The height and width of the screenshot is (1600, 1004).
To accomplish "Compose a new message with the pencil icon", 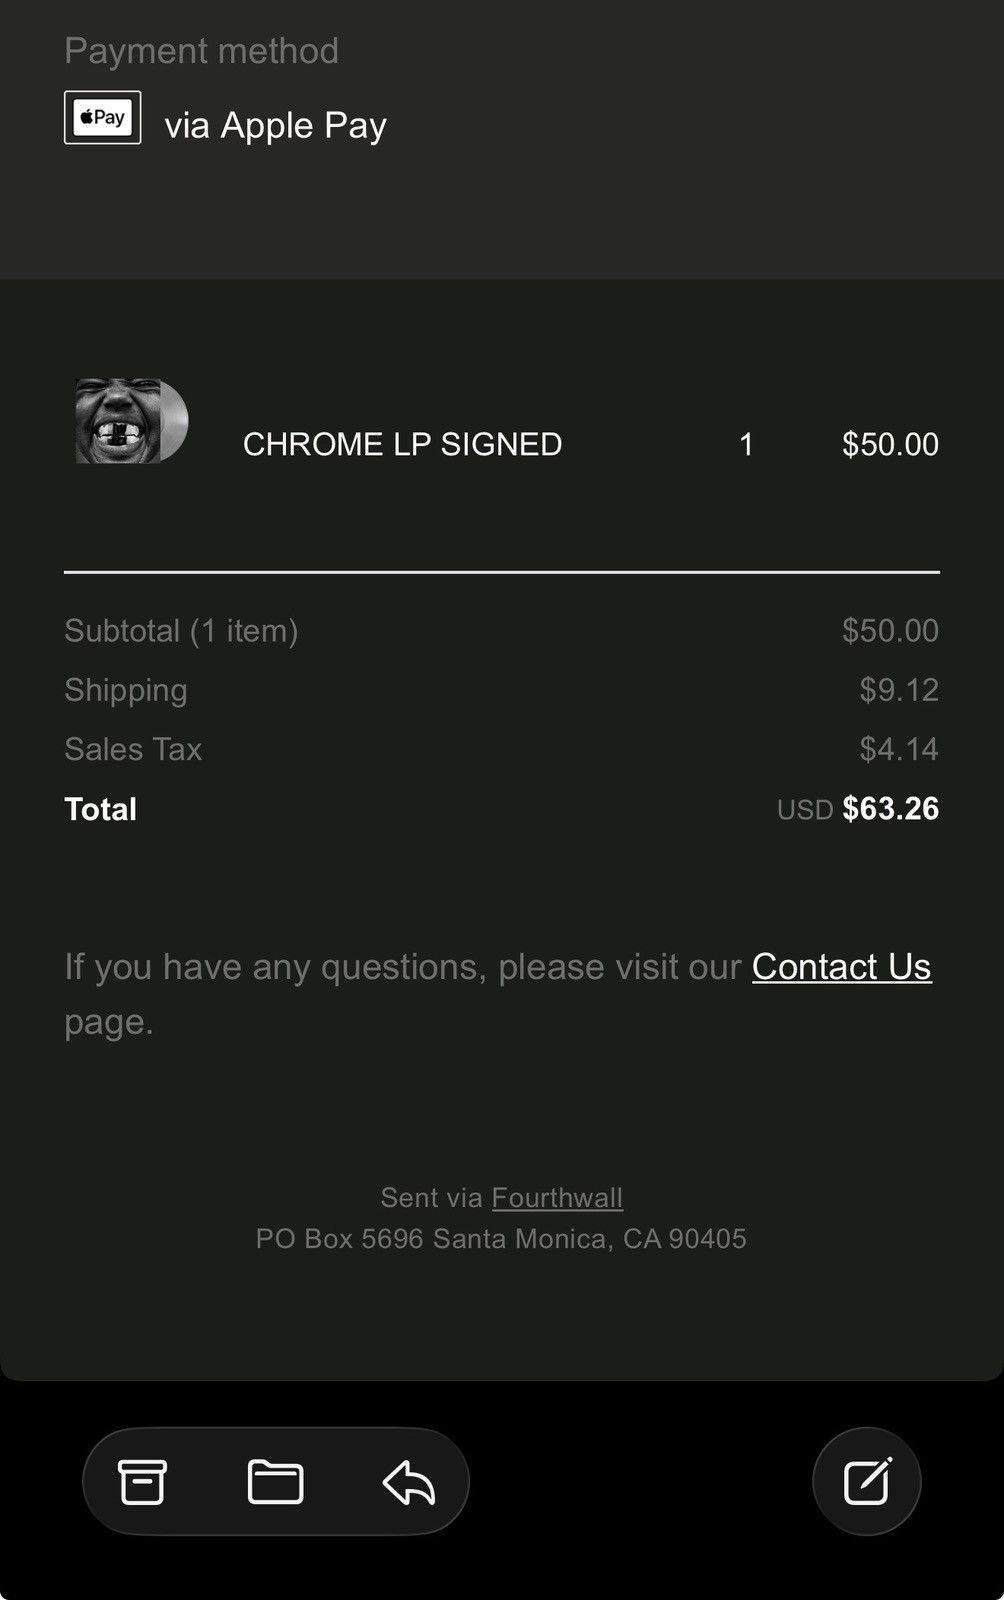I will point(867,1481).
